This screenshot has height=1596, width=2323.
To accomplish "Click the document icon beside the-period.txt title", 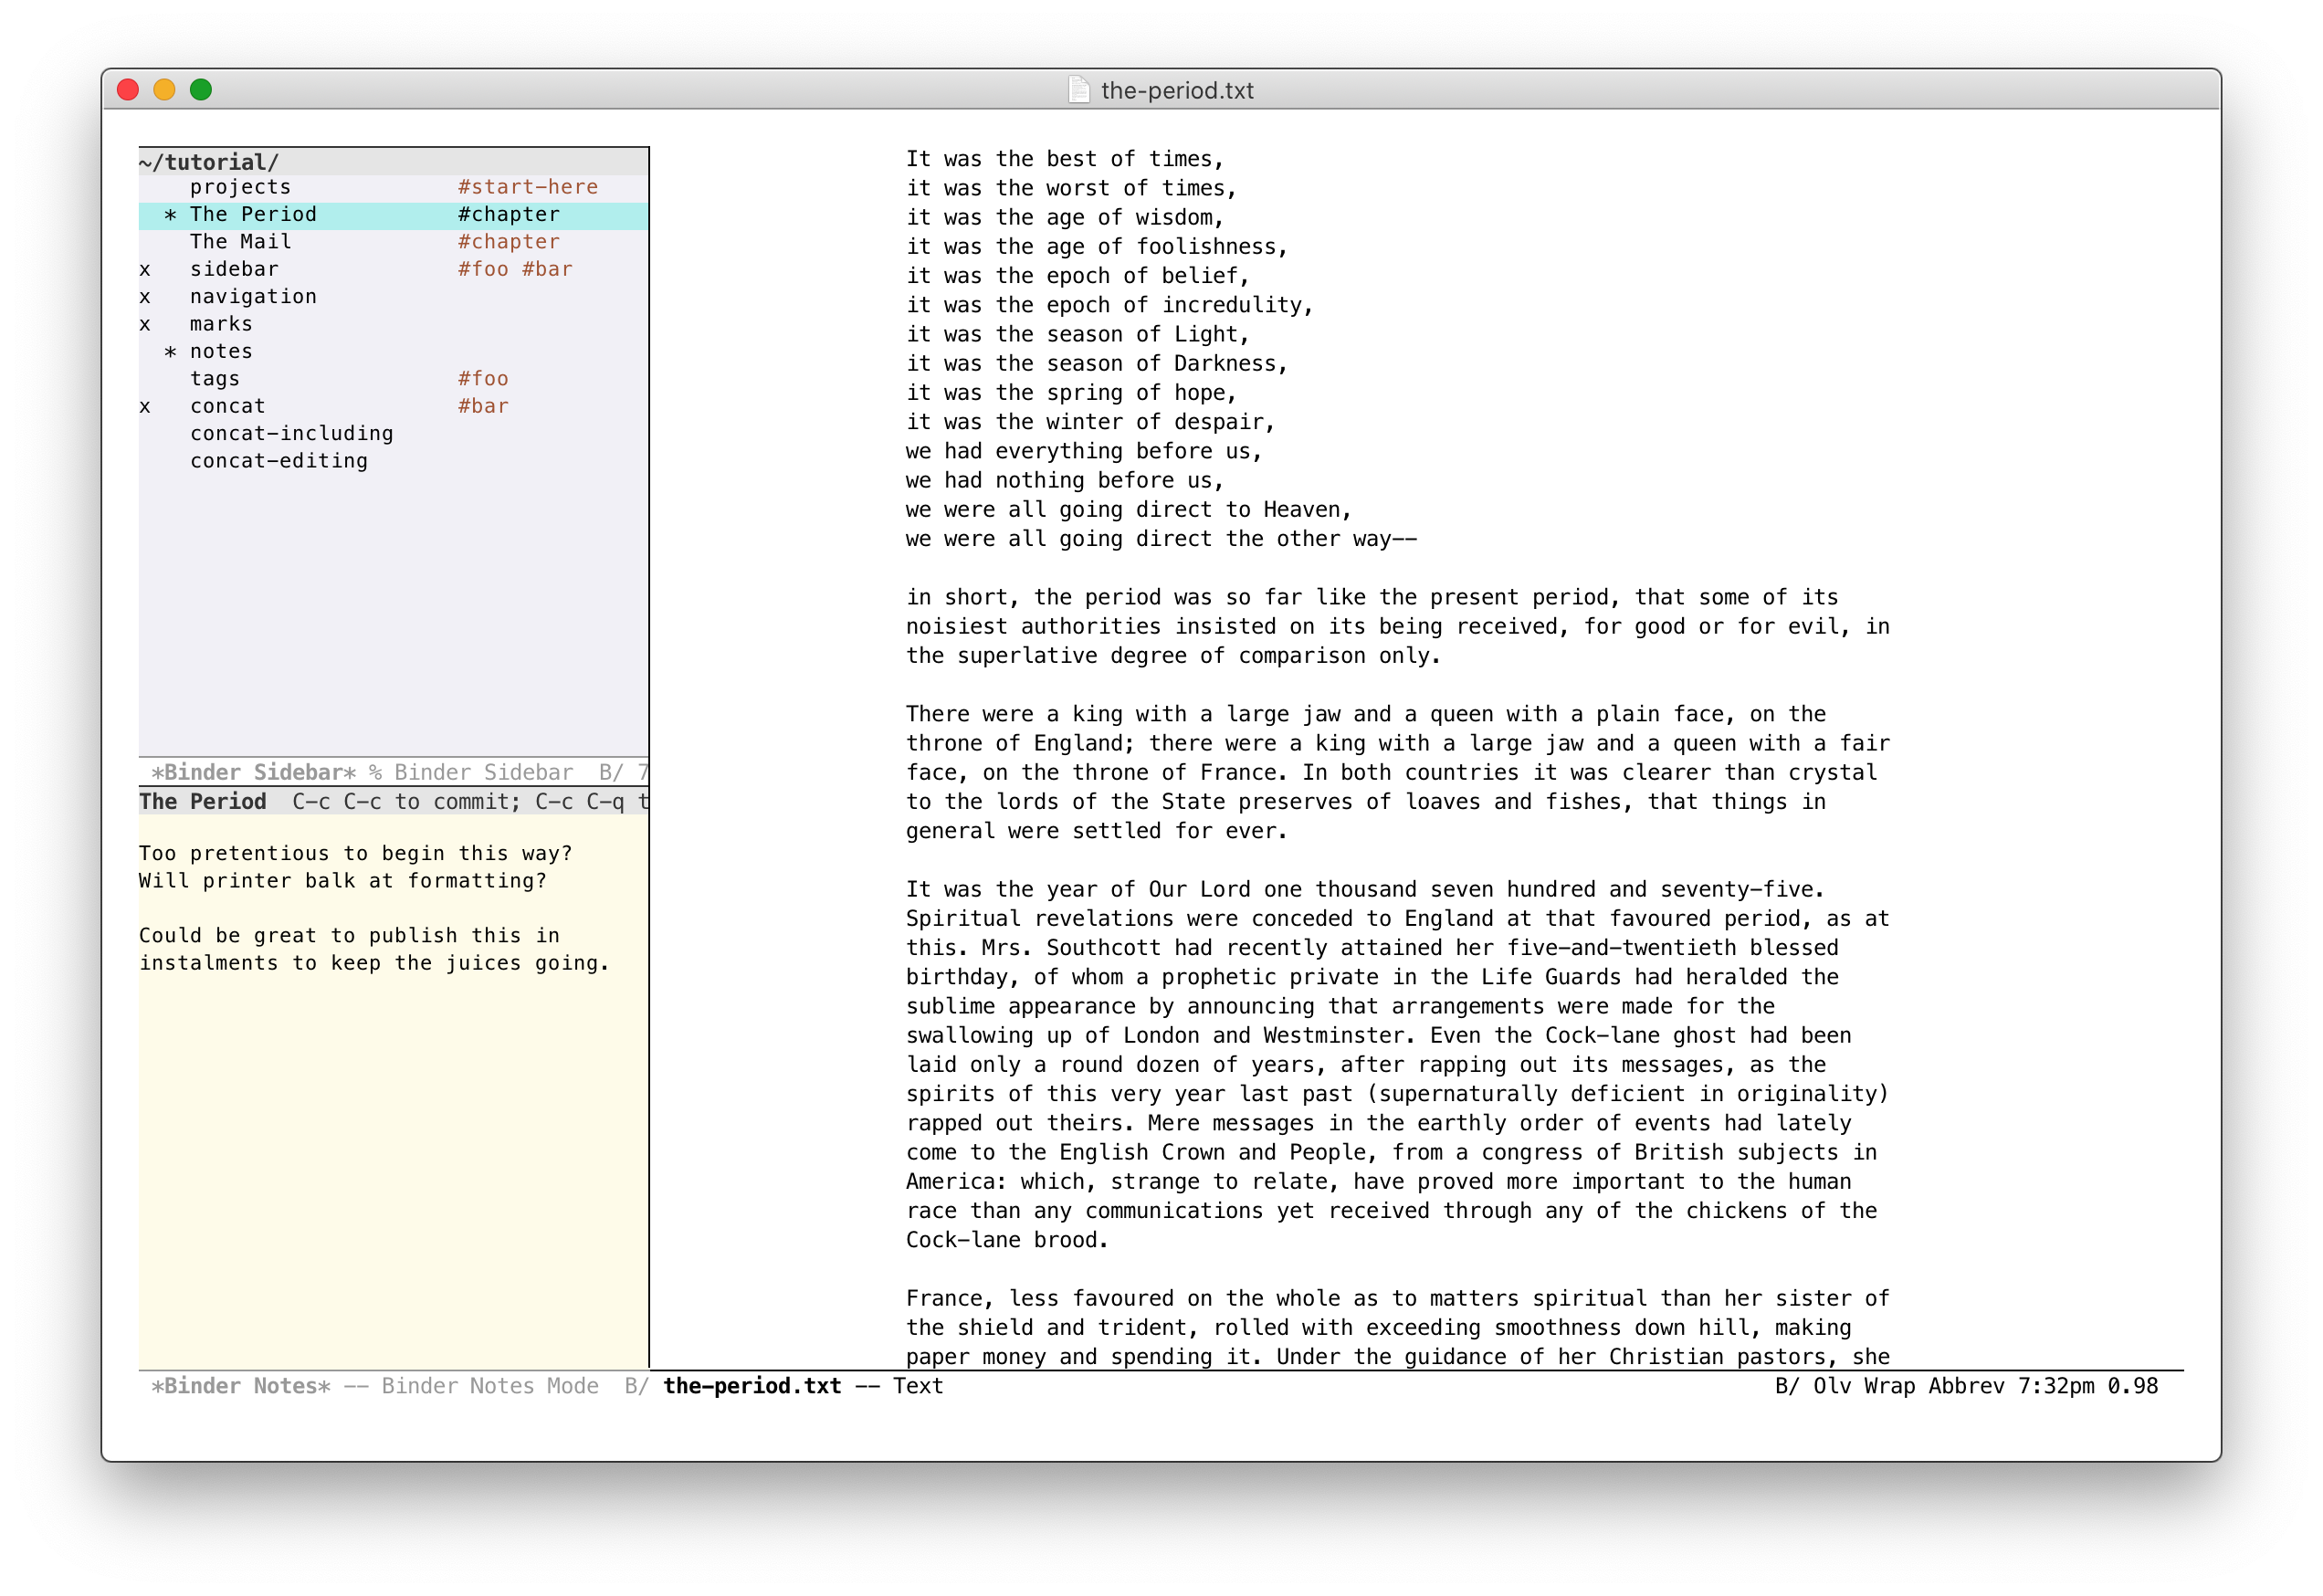I will pos(1079,90).
